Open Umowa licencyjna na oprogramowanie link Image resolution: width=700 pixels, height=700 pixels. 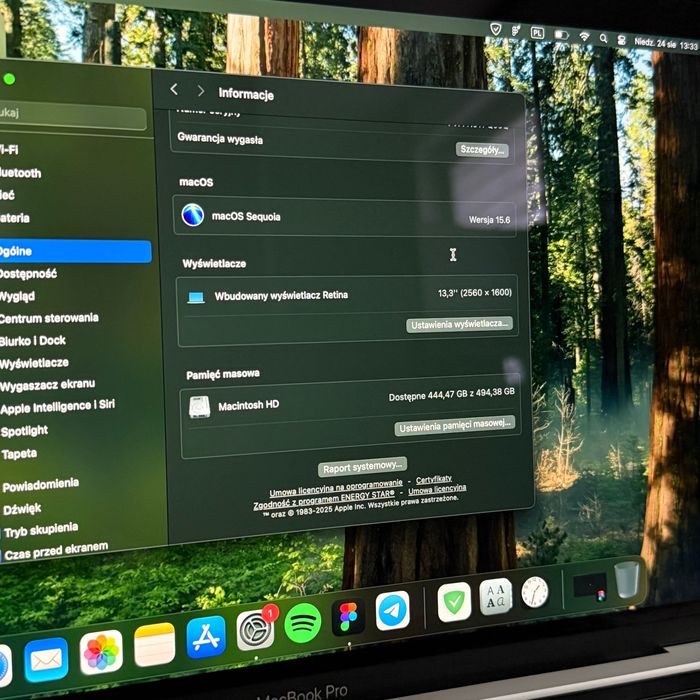coord(336,488)
